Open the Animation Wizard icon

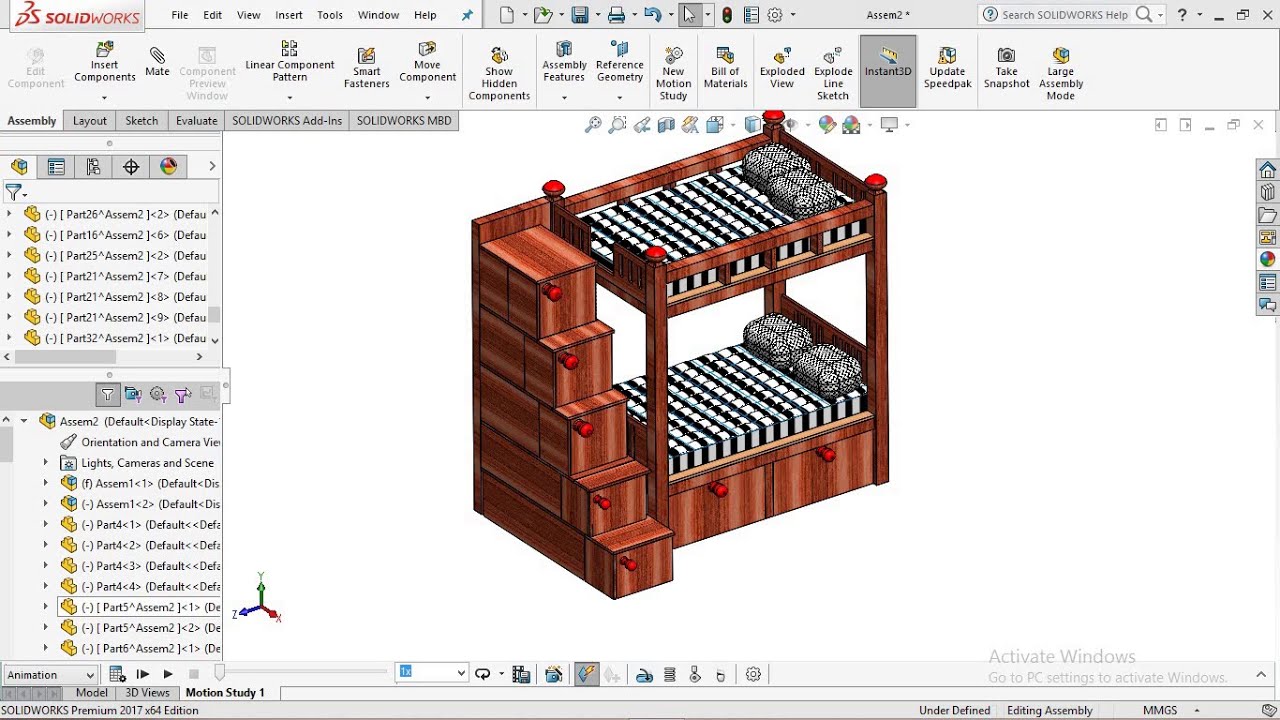click(x=554, y=675)
